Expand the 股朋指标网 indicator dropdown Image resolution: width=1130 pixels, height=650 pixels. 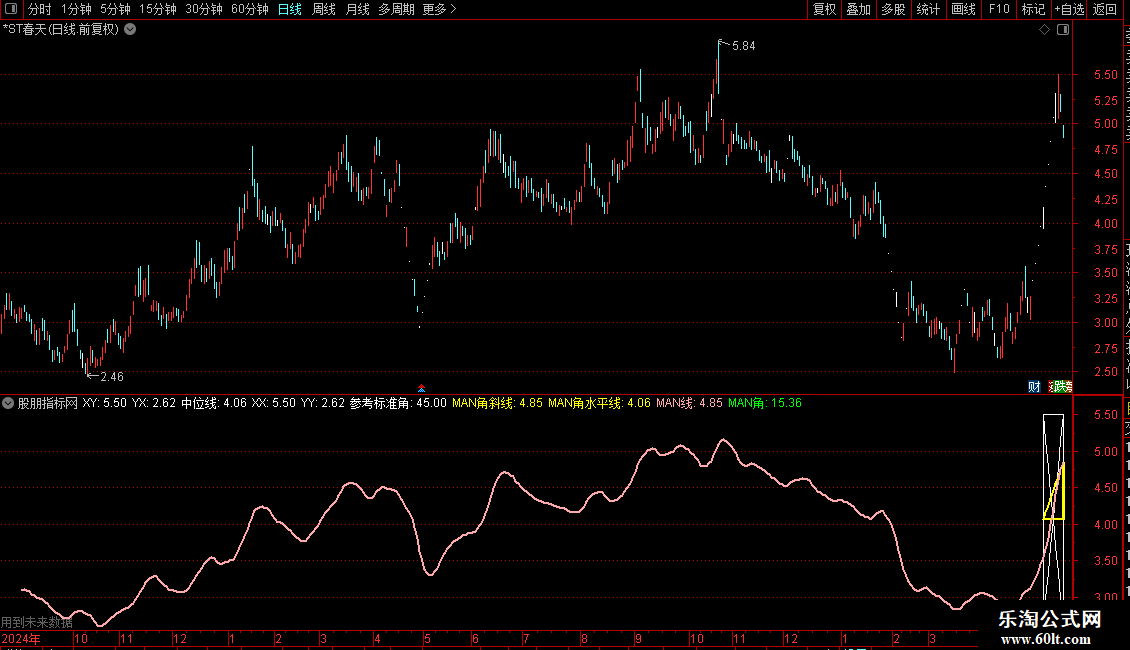pyautogui.click(x=8, y=404)
